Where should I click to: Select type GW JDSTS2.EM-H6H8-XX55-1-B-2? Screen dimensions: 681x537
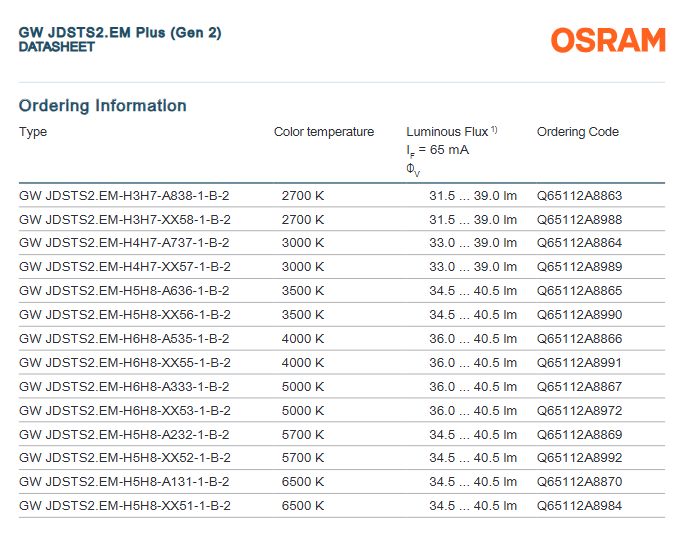point(125,362)
